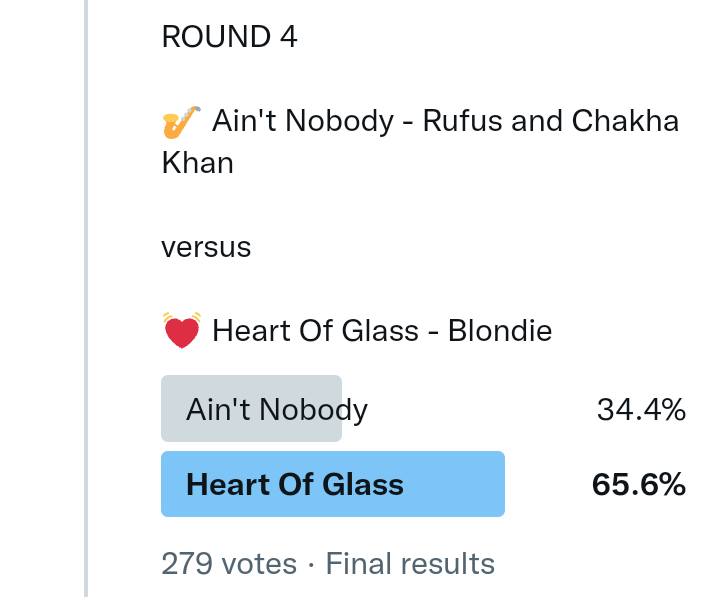The height and width of the screenshot is (597, 720).
Task: Select the blue Heart Of Glass bar
Action: coord(332,484)
